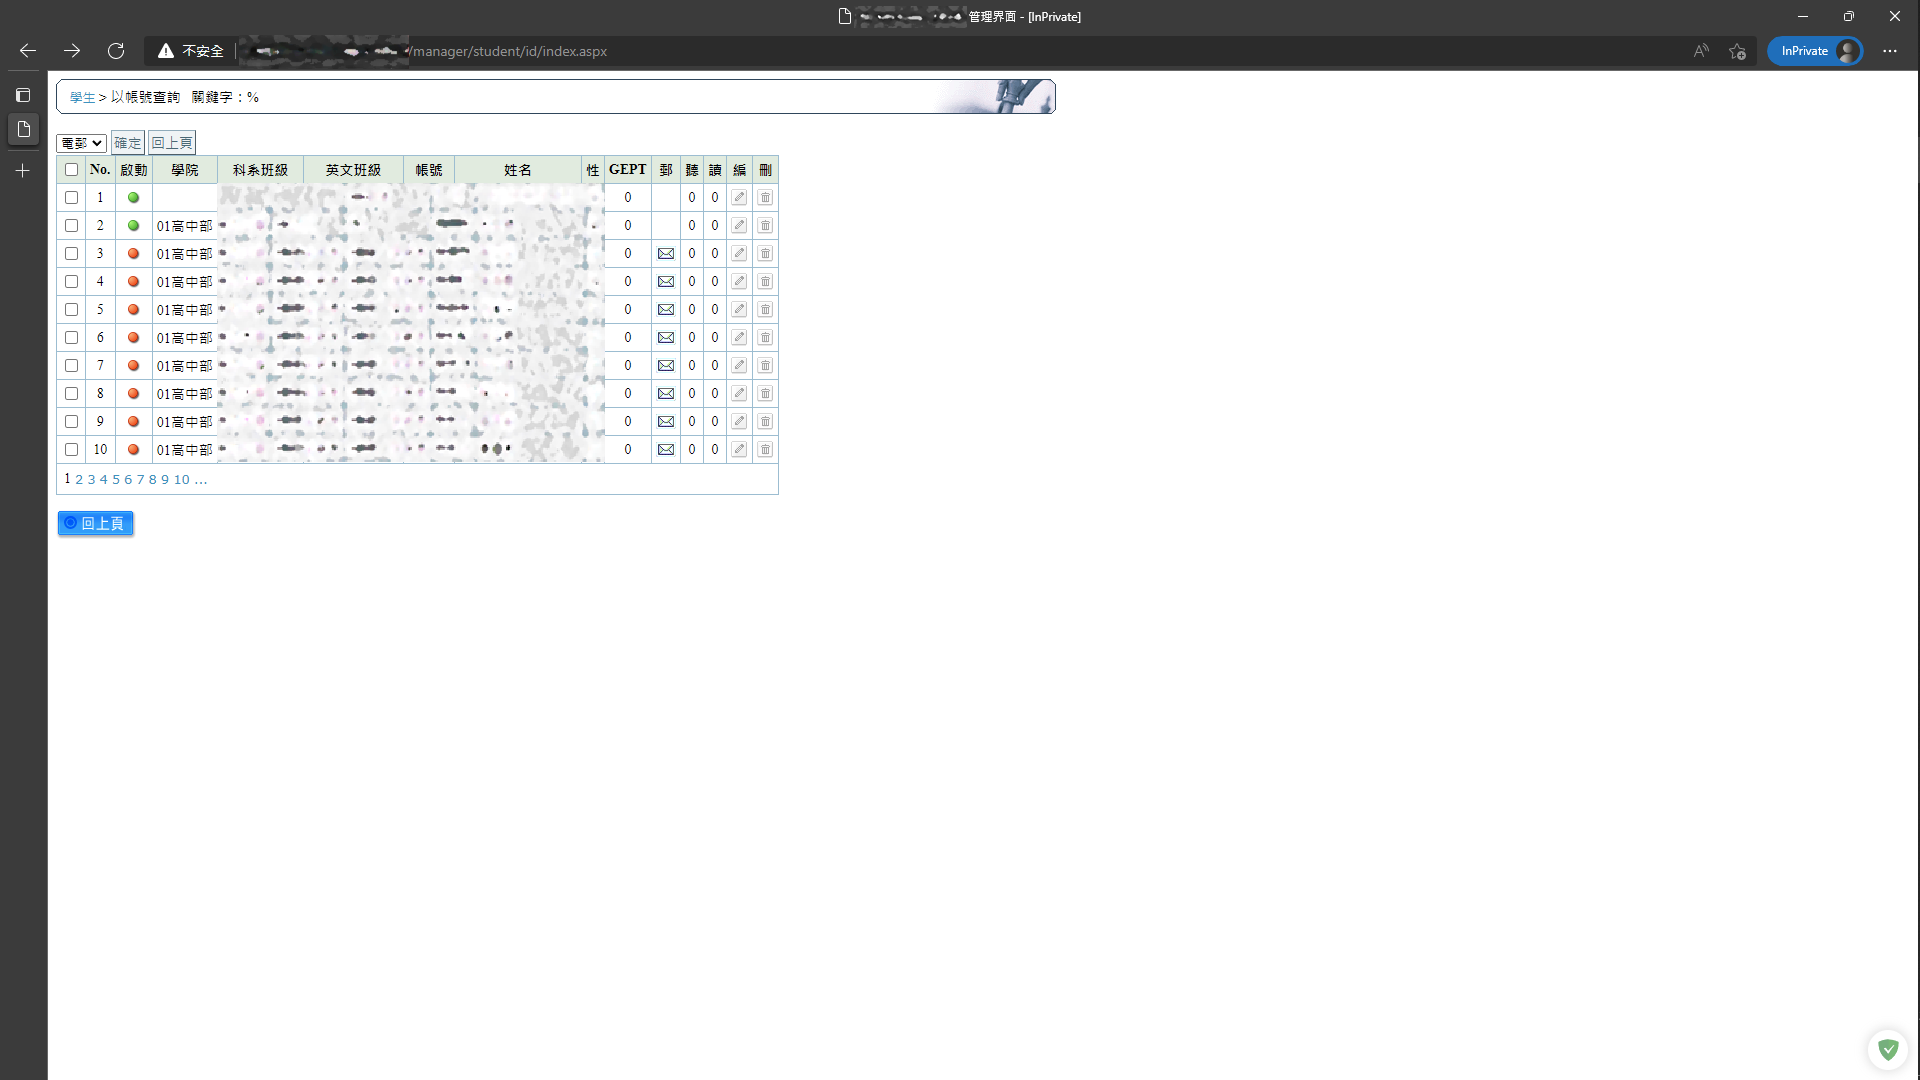Go to results page 7

(140, 480)
